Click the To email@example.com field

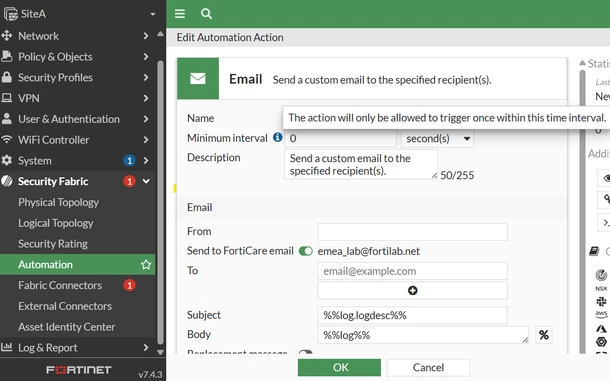[x=412, y=271]
